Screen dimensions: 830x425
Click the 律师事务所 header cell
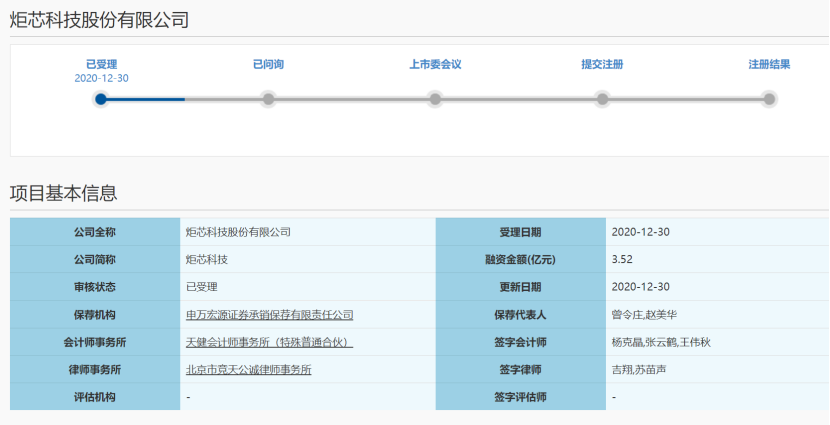coord(95,369)
